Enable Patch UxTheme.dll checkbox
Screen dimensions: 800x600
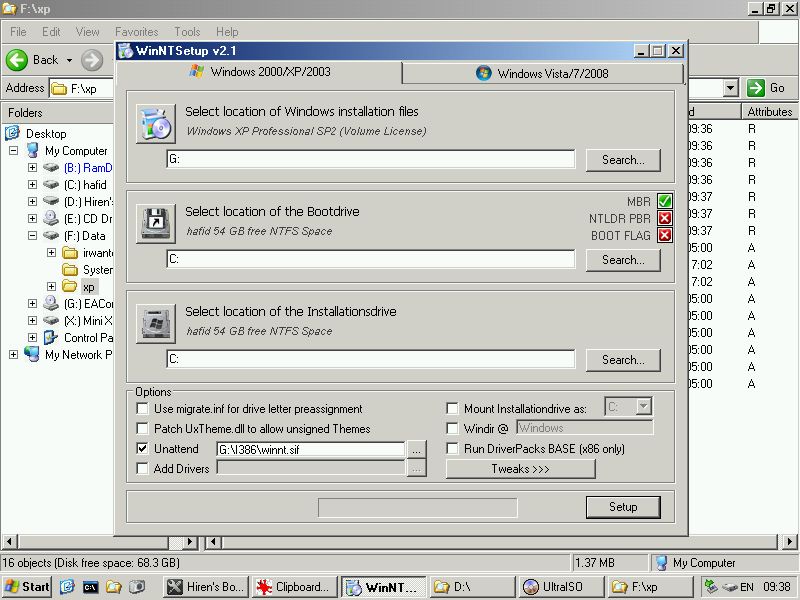[142, 429]
